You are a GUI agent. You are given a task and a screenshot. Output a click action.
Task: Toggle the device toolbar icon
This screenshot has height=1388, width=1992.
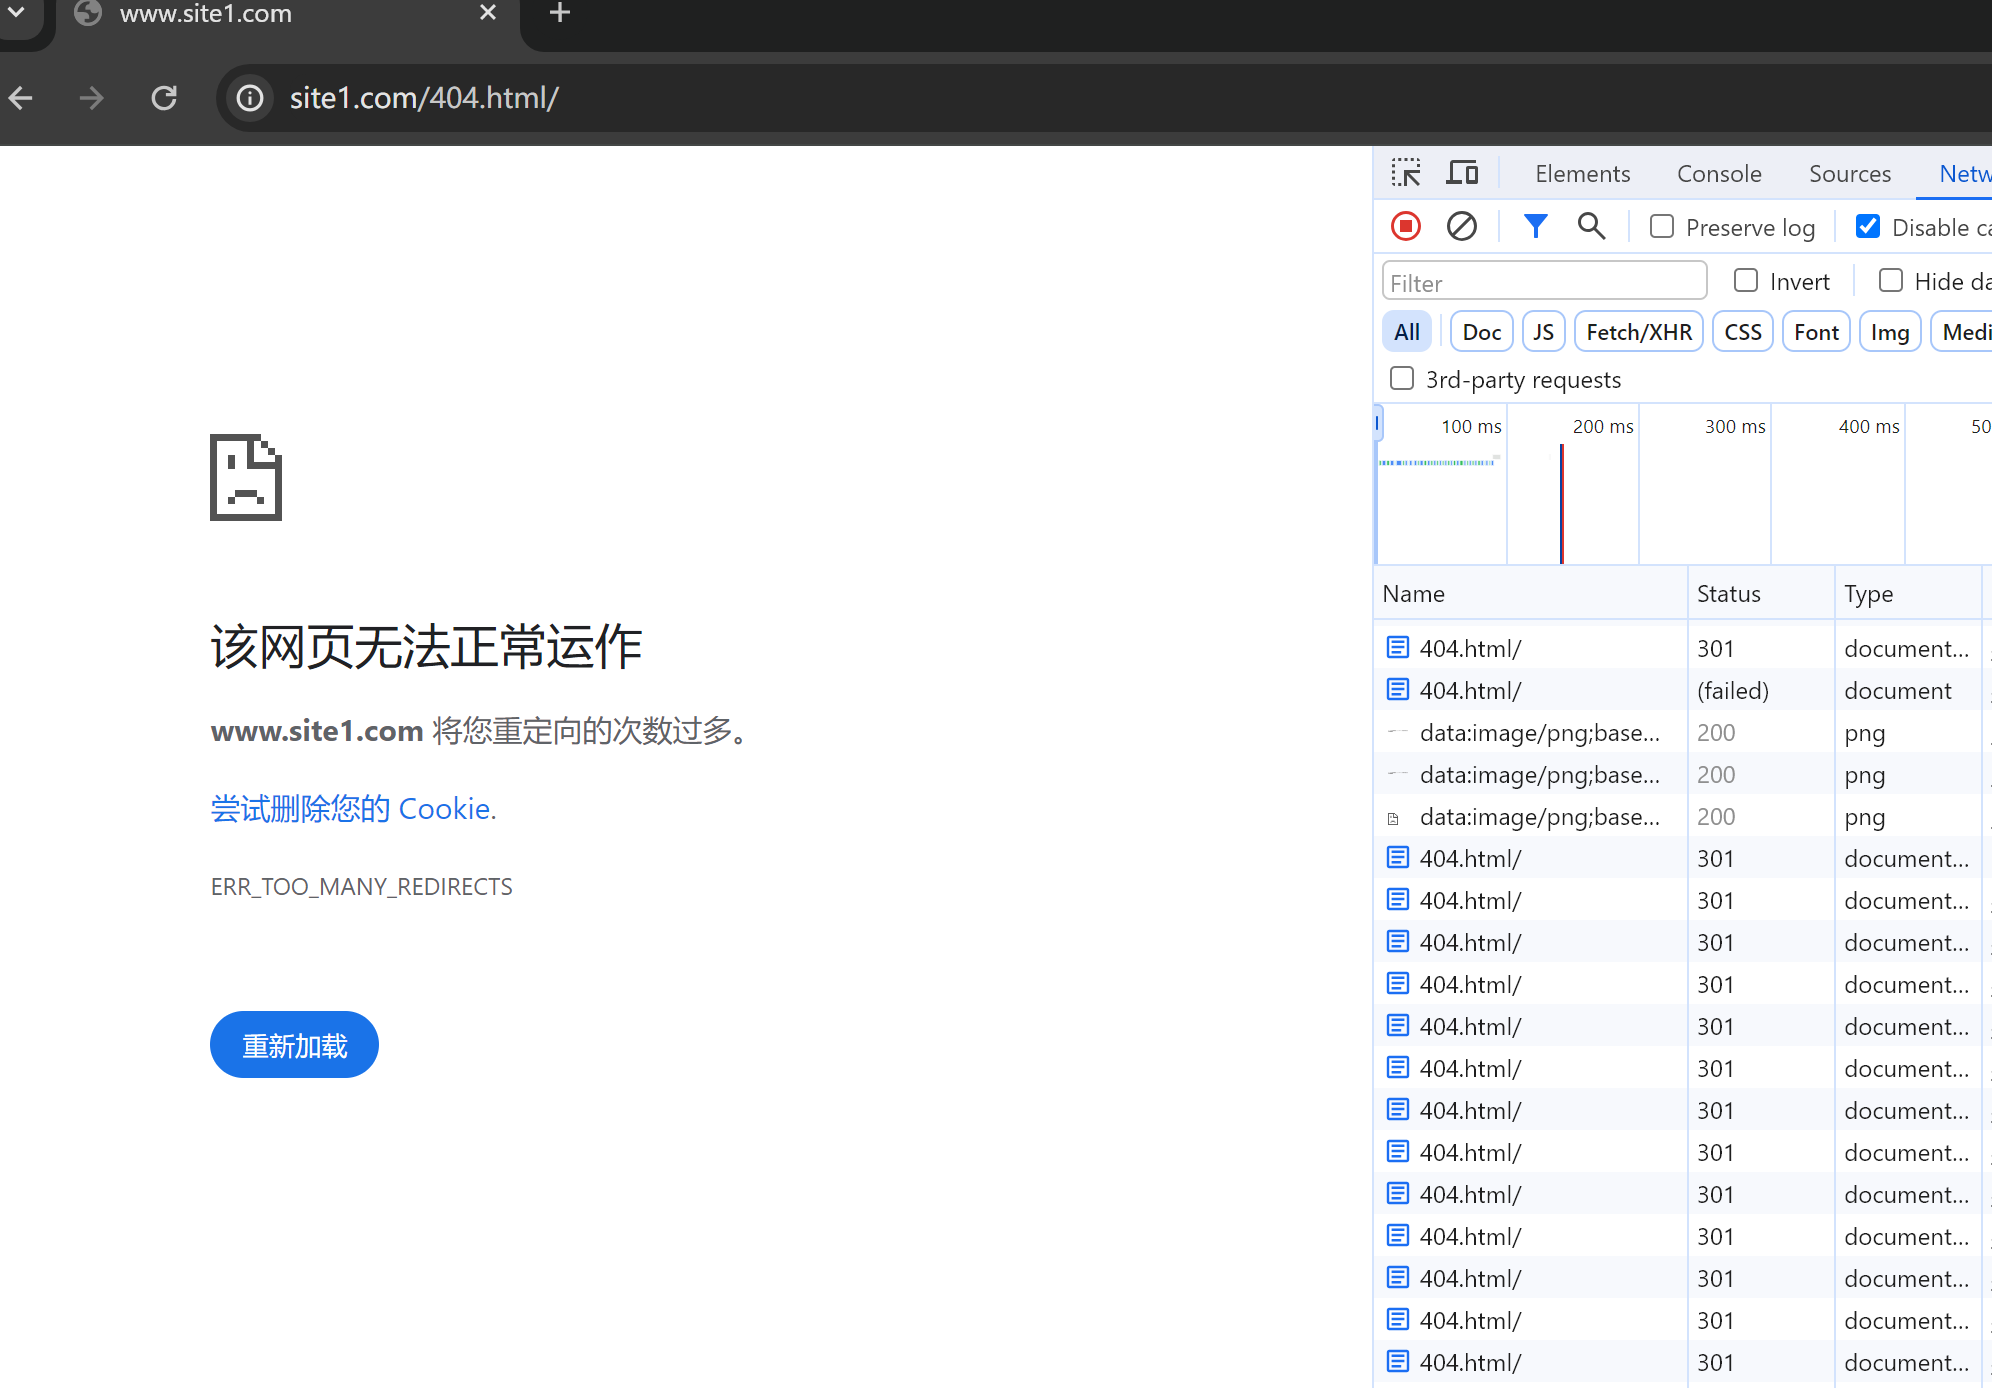pyautogui.click(x=1462, y=173)
